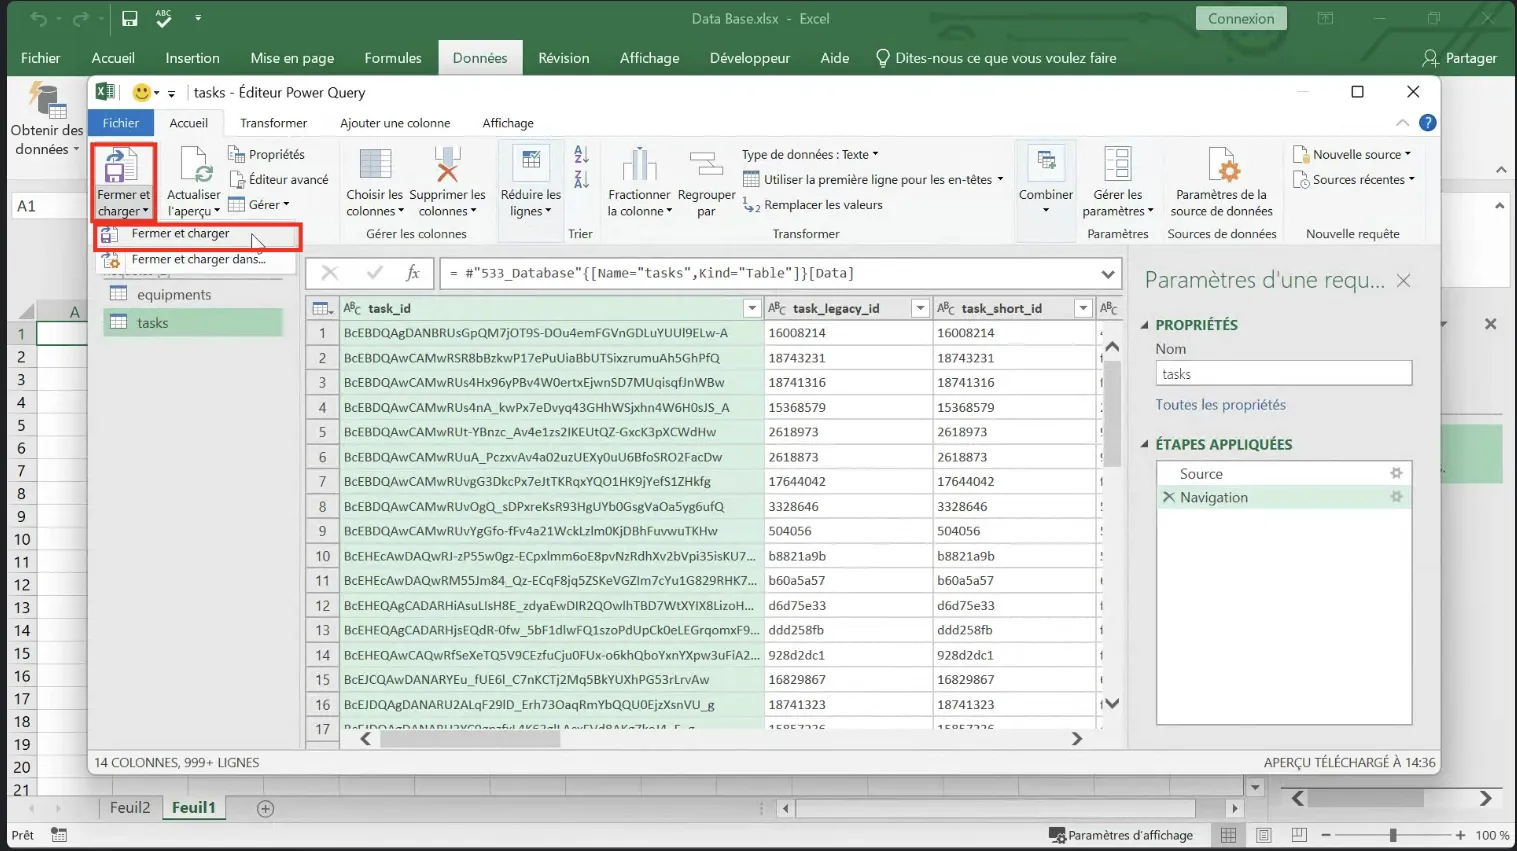Open the Affichage tab in Power Query
The width and height of the screenshot is (1517, 851).
[x=508, y=123]
